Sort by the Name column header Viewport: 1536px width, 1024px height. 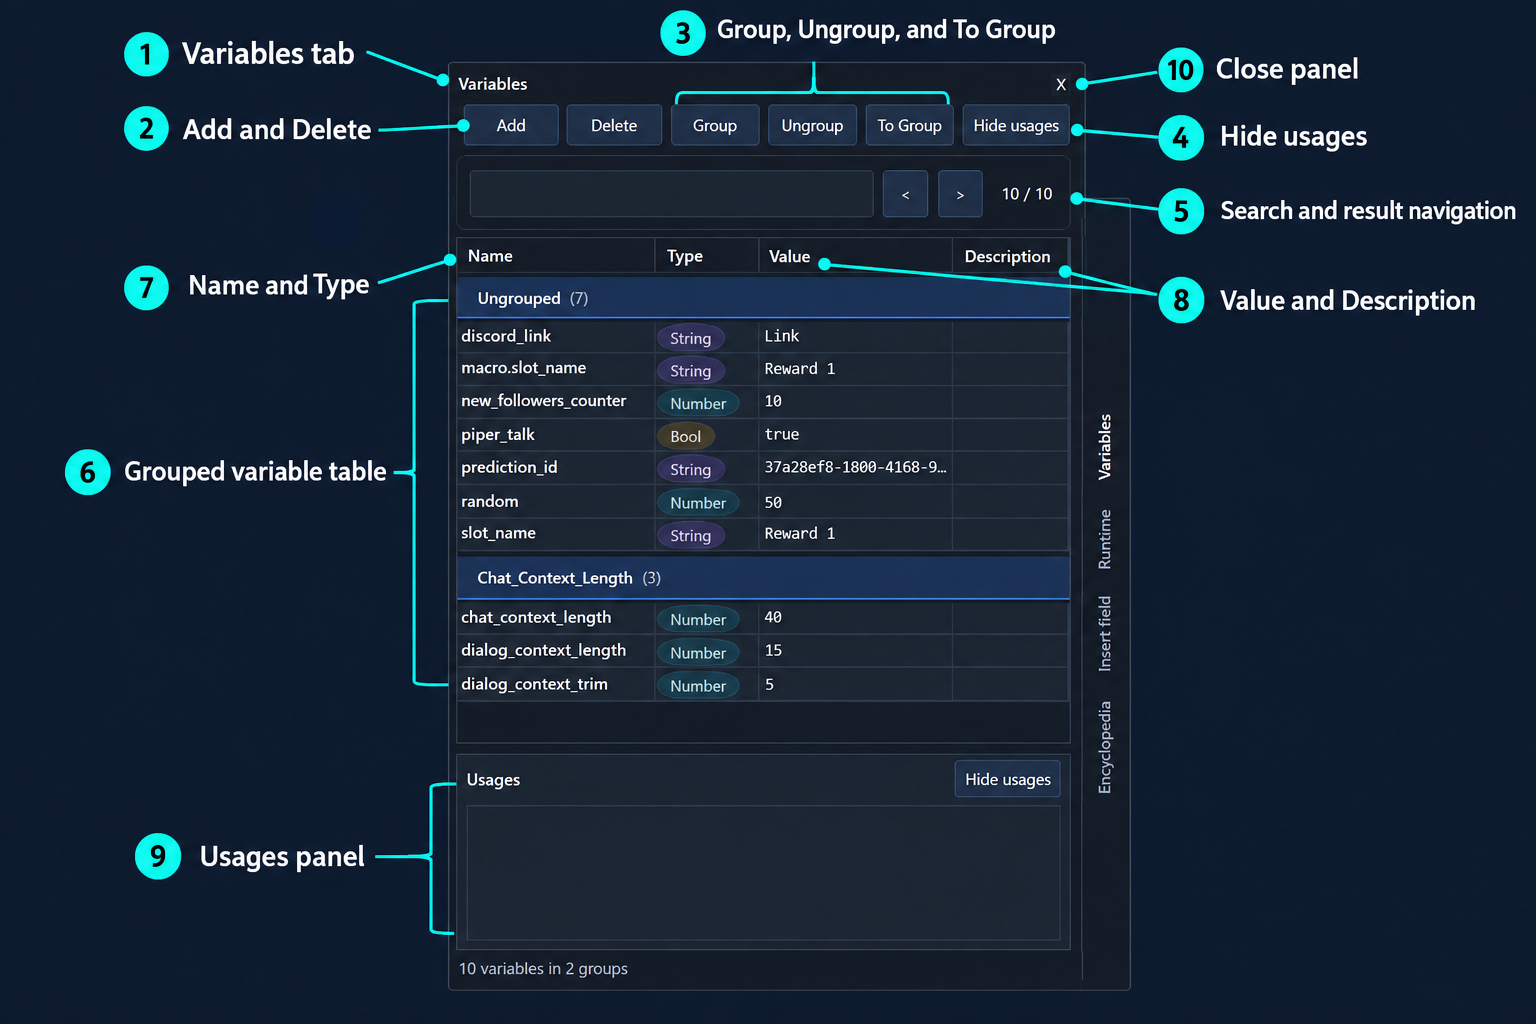click(555, 256)
